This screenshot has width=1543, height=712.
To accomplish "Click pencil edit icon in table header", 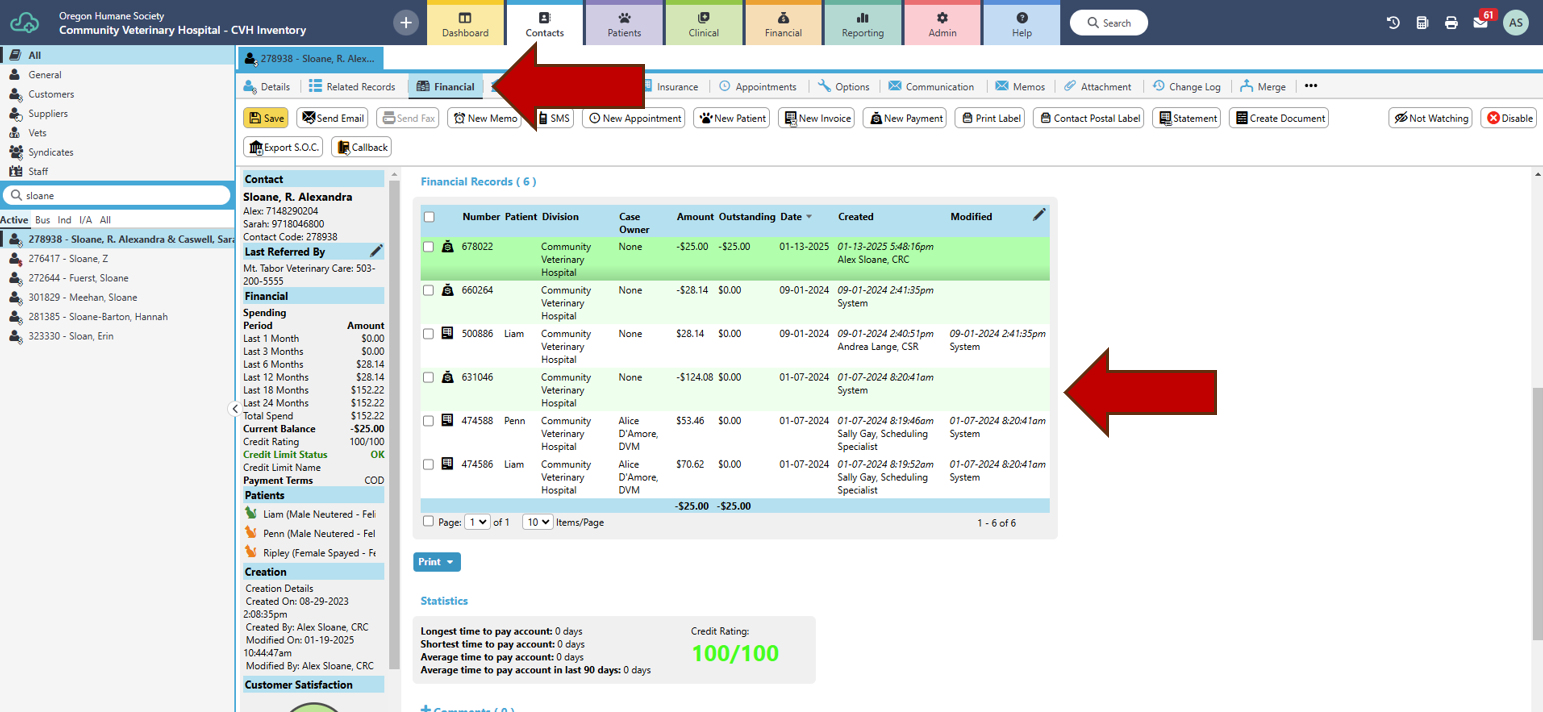I will point(1039,214).
